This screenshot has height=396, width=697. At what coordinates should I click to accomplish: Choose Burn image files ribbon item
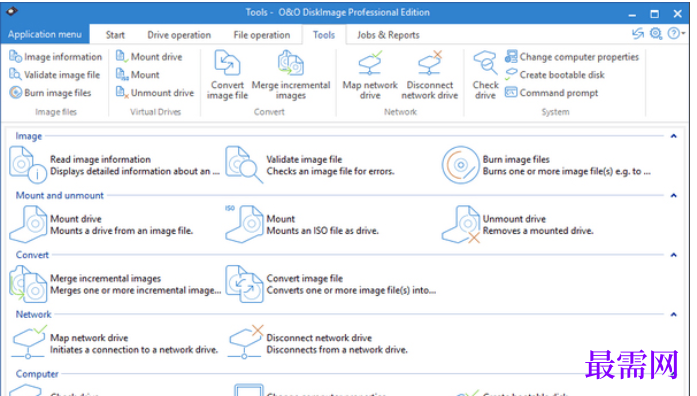coord(50,92)
